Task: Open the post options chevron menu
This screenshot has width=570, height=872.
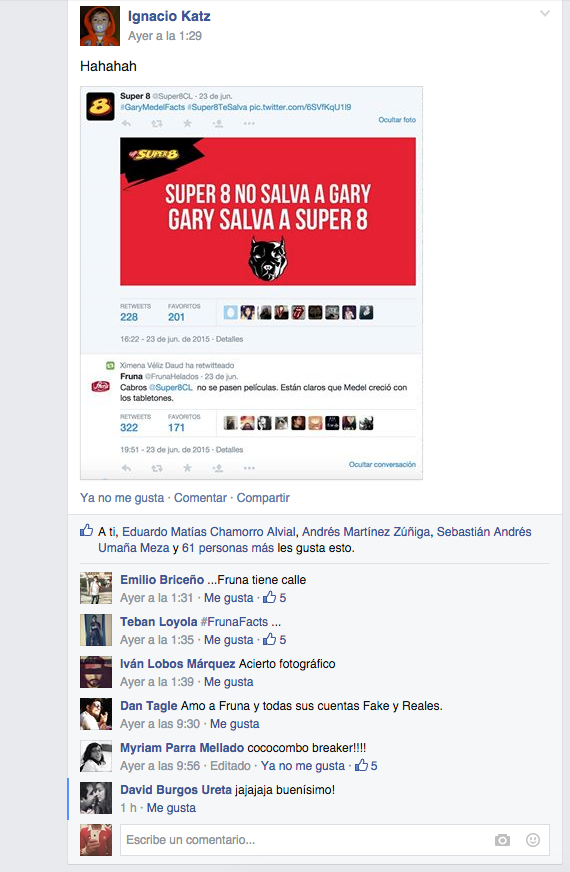Action: point(545,13)
